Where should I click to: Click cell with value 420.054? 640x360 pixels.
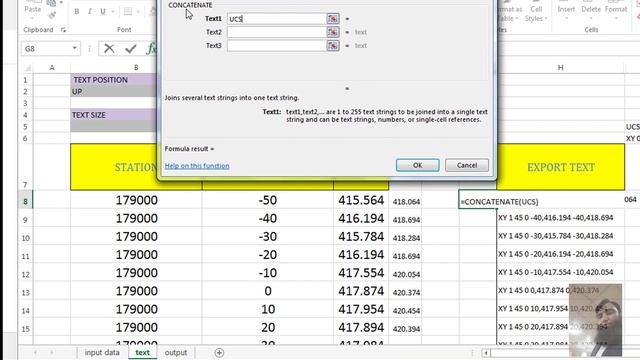pyautogui.click(x=406, y=274)
